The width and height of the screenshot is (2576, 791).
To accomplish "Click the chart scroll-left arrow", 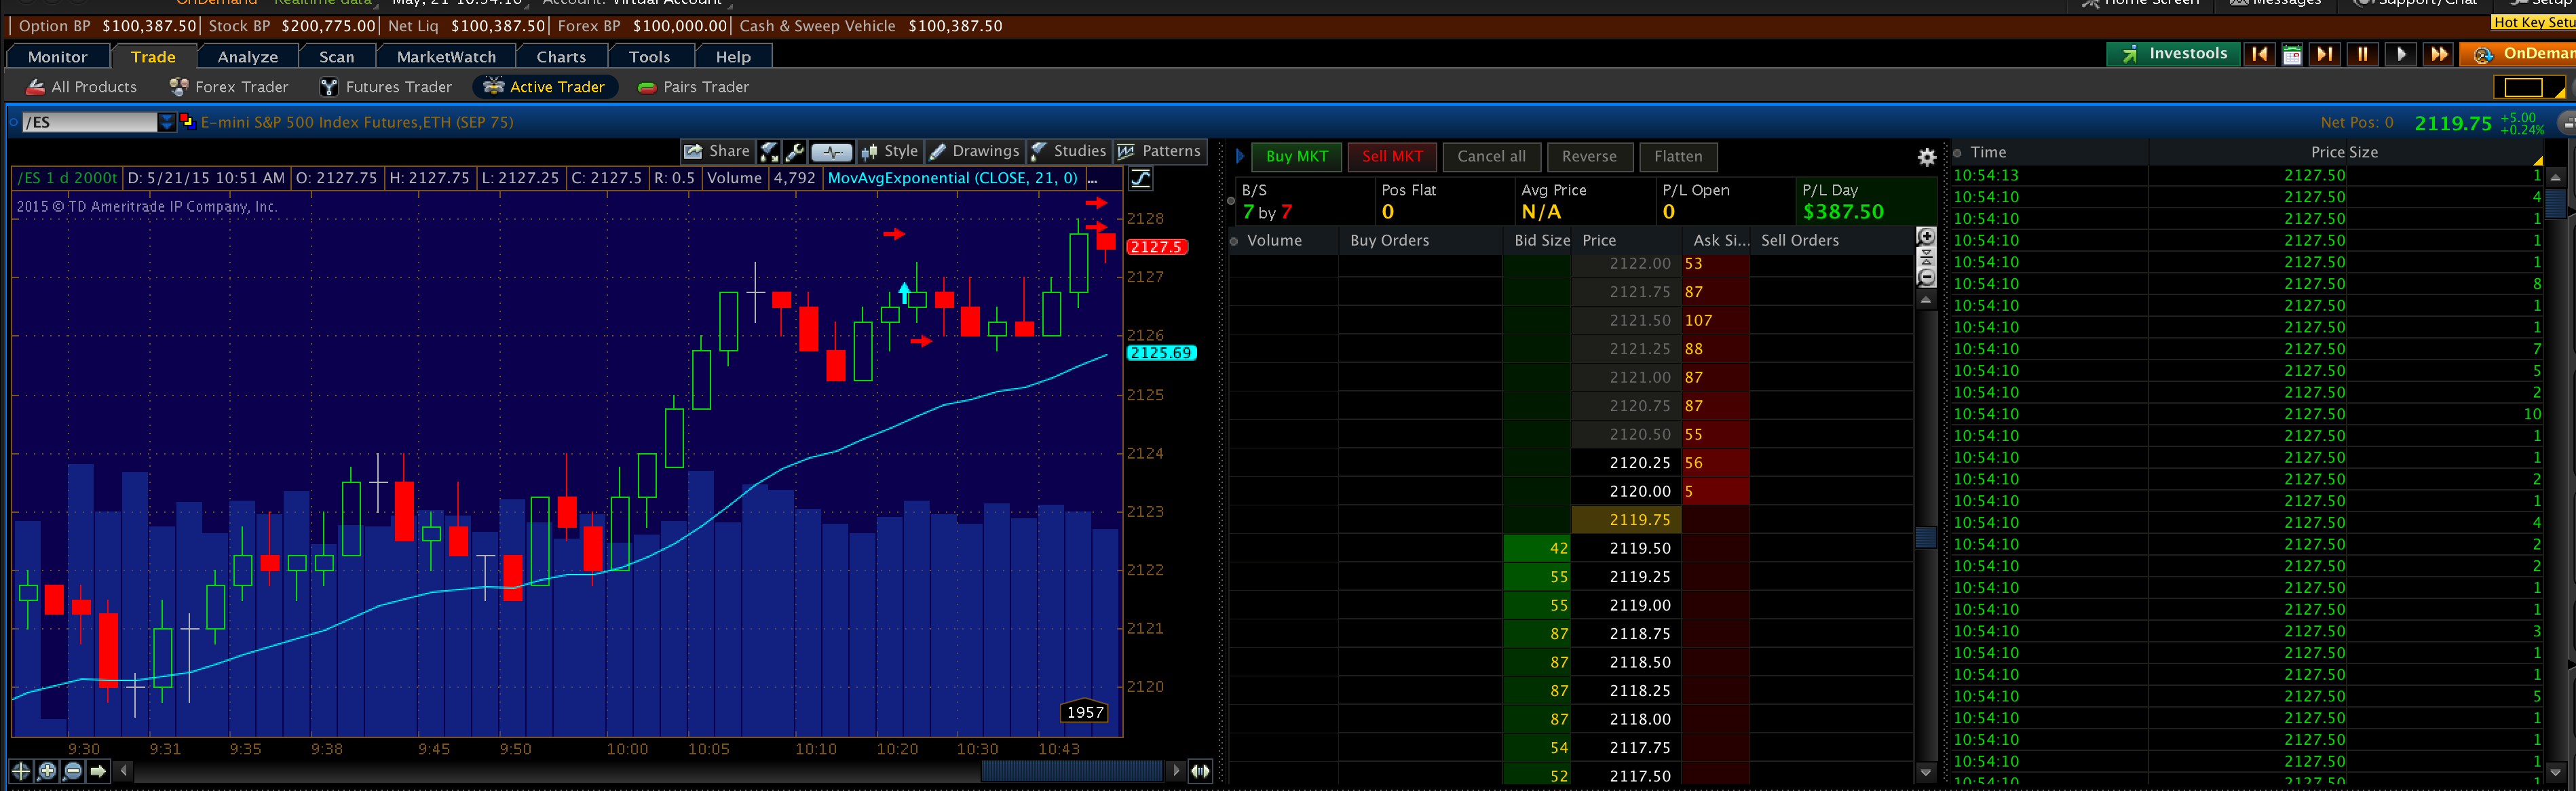I will 124,771.
